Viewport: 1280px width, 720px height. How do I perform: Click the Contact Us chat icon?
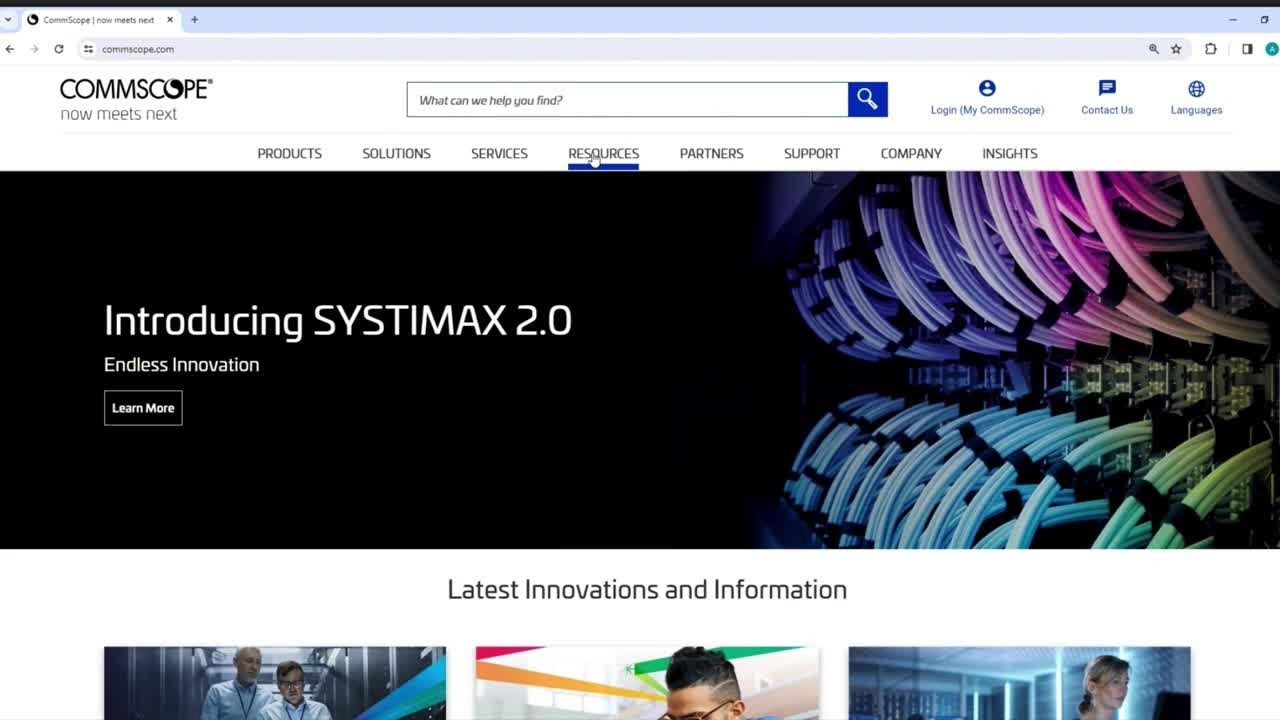coord(1107,88)
